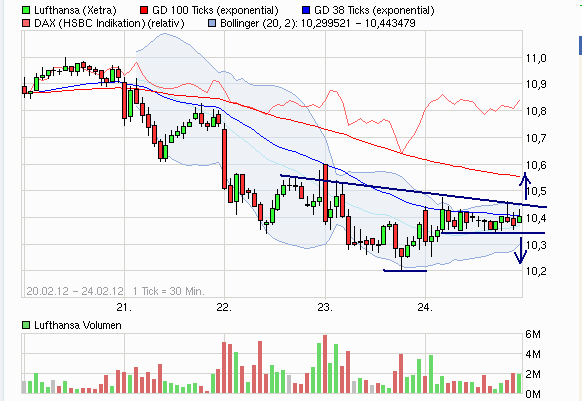Click the green Lufthansa (Xetra) legend swatch
This screenshot has width=582, height=401.
[26, 10]
